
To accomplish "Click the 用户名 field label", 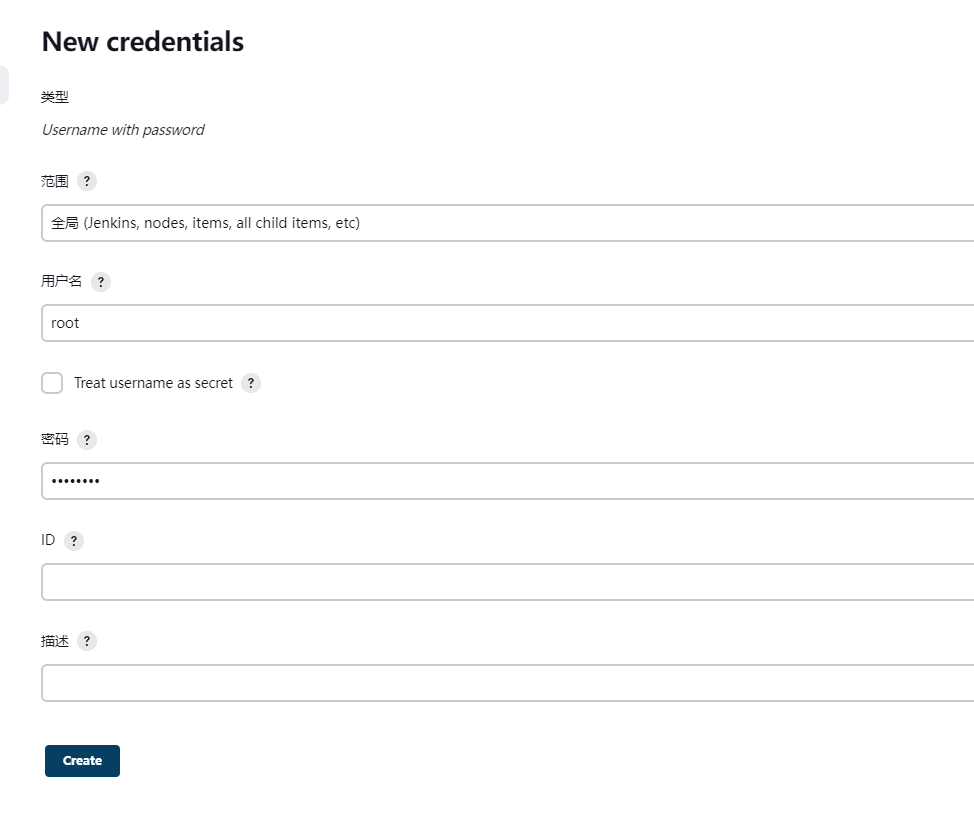I will tap(62, 281).
